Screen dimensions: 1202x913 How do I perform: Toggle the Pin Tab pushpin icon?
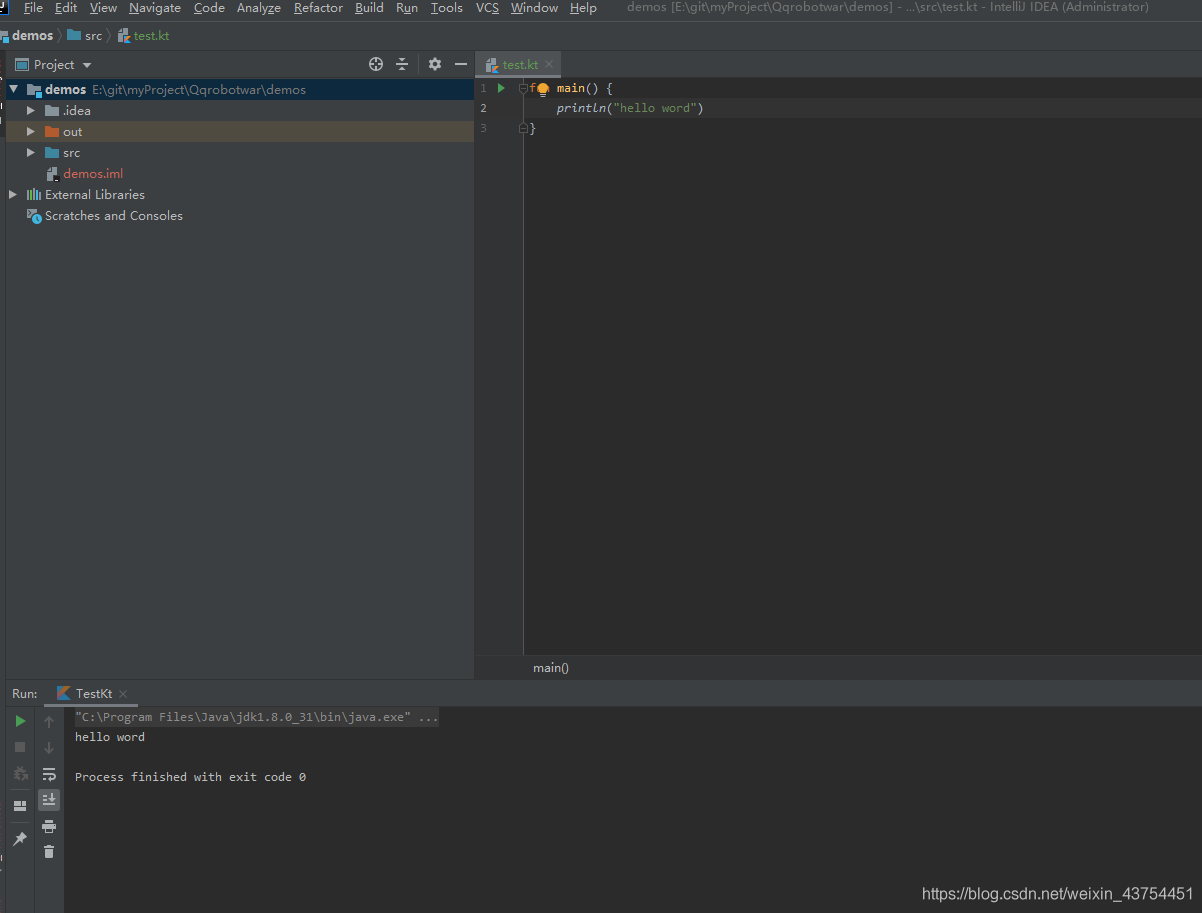pos(20,839)
